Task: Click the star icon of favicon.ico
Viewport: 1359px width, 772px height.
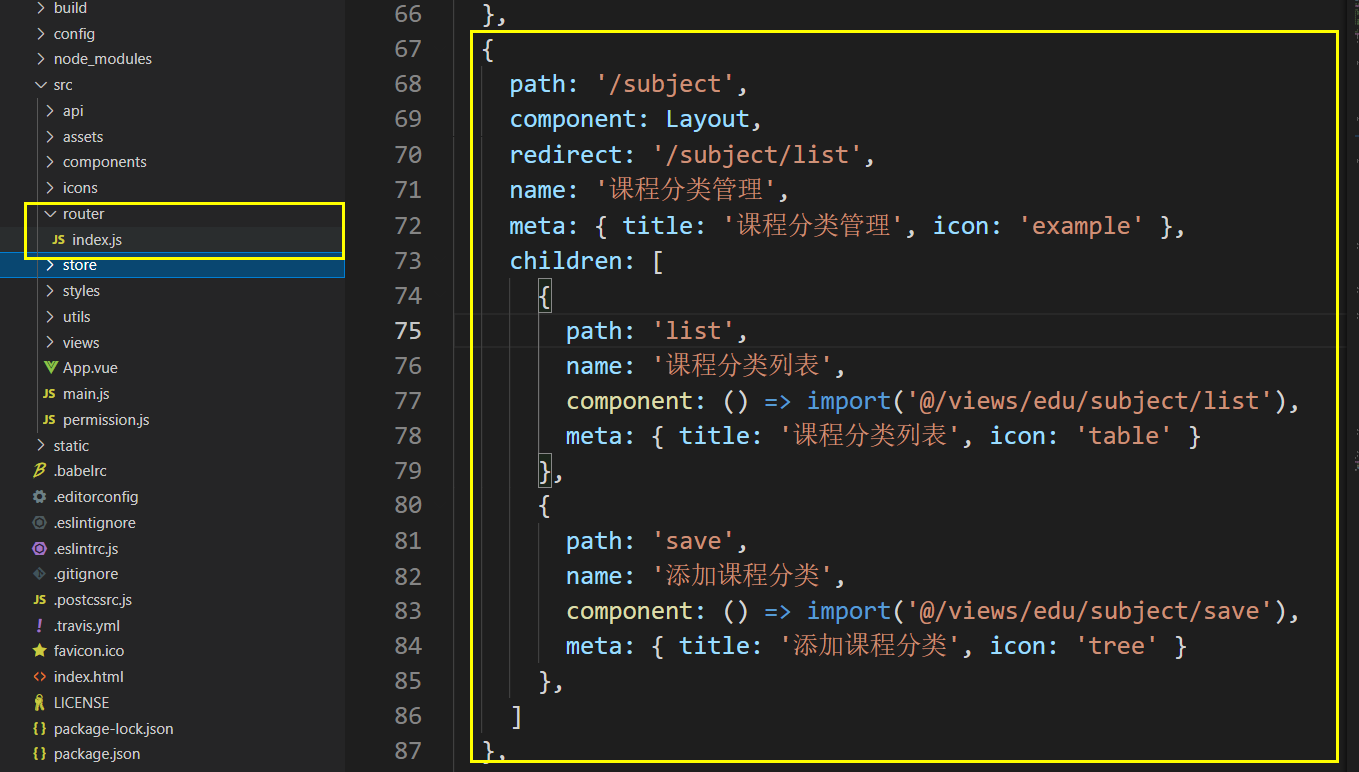Action: pos(40,651)
